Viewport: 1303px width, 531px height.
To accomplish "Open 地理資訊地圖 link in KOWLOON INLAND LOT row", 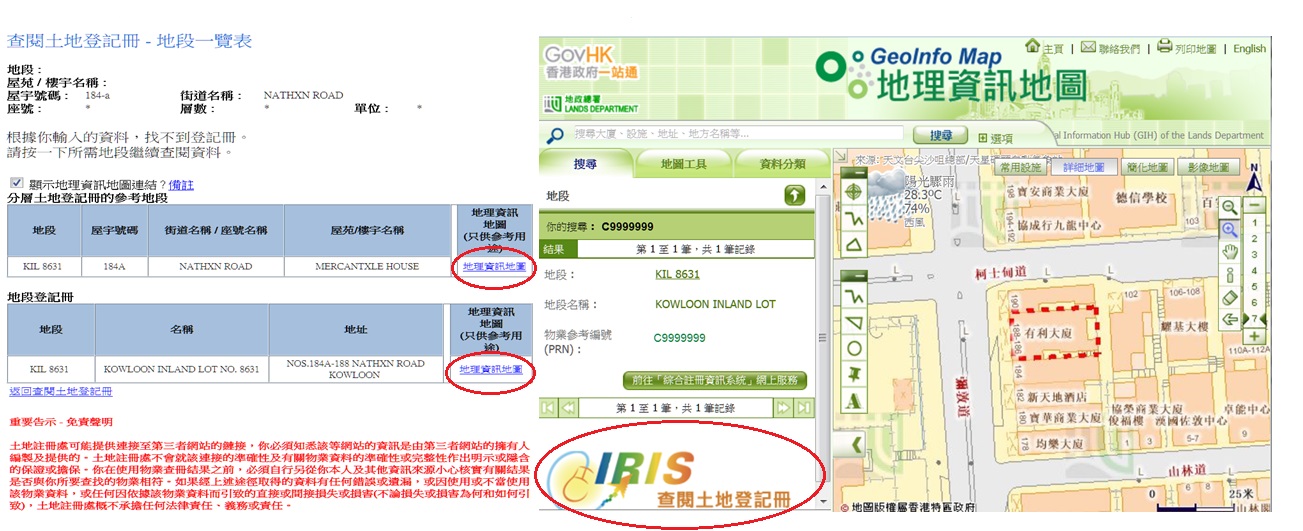I will (x=491, y=369).
